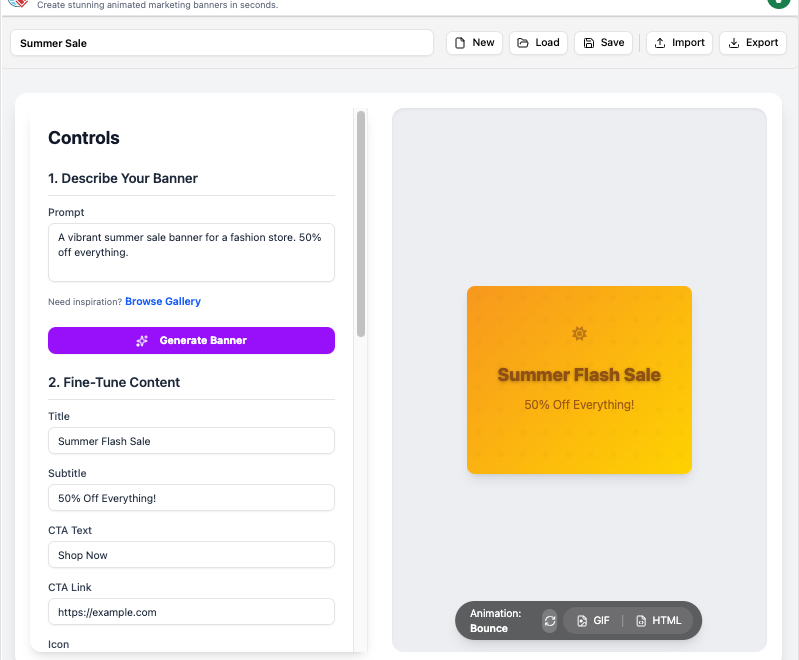This screenshot has width=799, height=660.
Task: Download the banner as GIF
Action: point(593,621)
